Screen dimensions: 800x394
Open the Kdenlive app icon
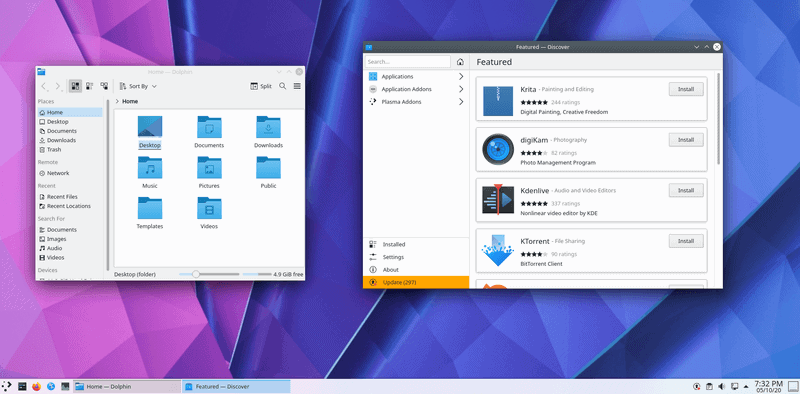[x=498, y=200]
